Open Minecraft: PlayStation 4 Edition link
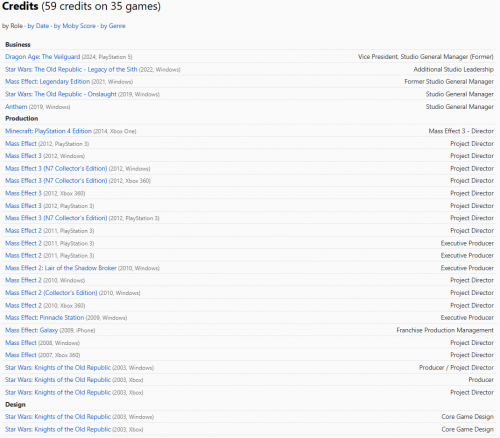The width and height of the screenshot is (500, 438). [x=48, y=131]
